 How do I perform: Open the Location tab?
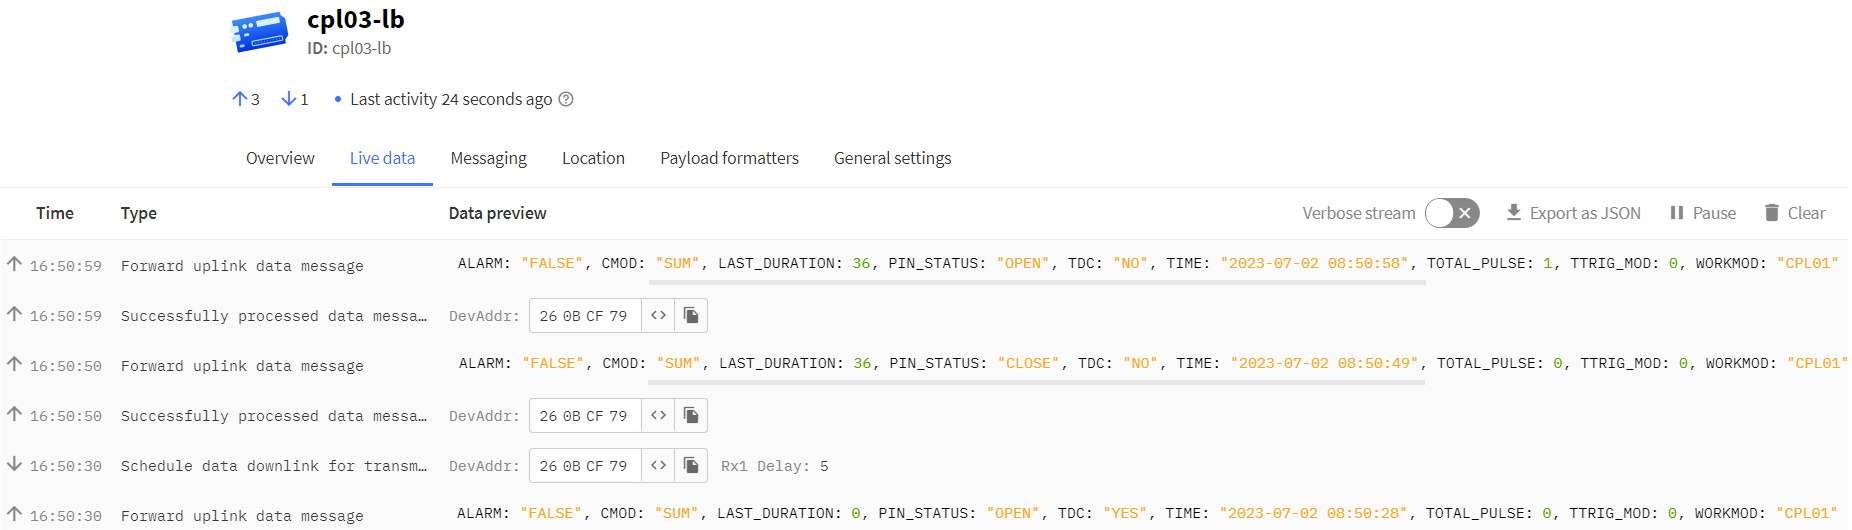593,158
